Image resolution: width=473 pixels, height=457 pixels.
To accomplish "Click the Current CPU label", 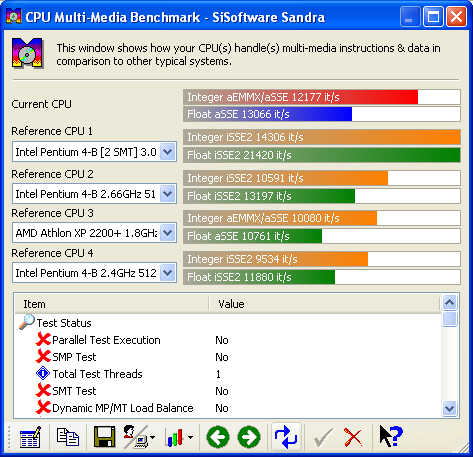I will point(41,104).
